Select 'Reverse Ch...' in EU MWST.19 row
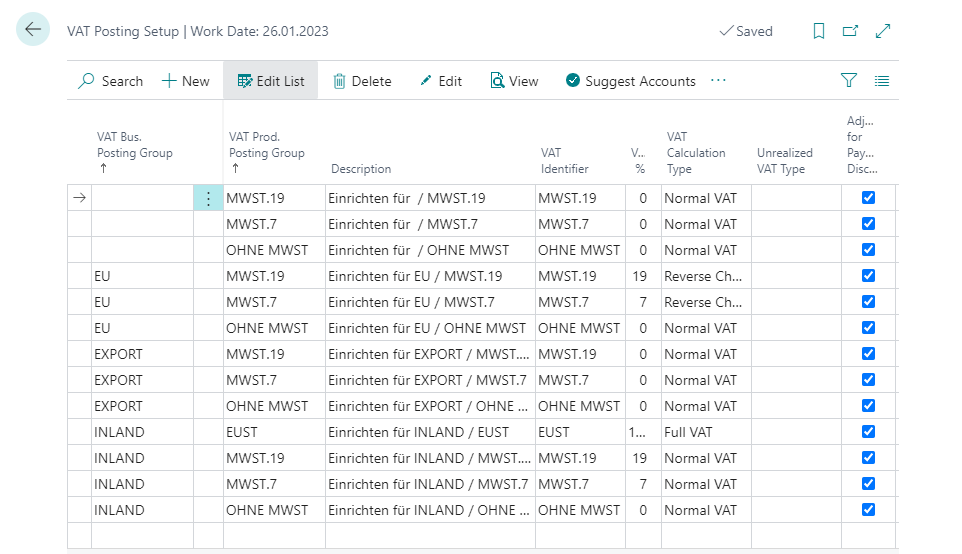 point(706,276)
